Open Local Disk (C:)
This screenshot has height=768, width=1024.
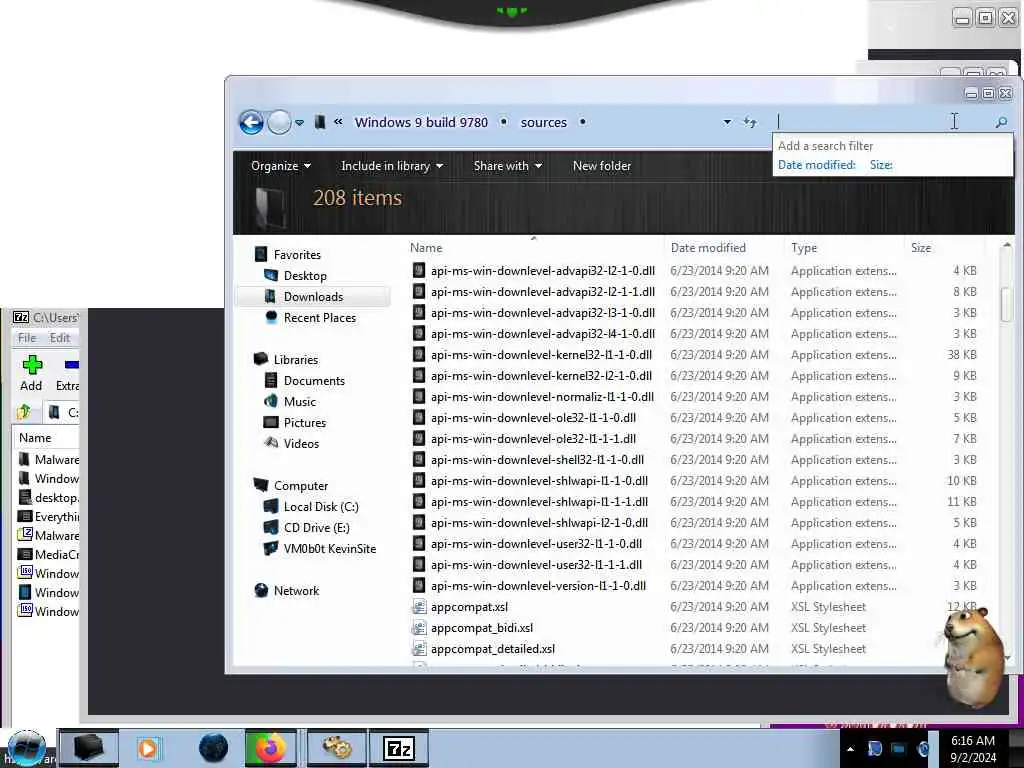(321, 506)
